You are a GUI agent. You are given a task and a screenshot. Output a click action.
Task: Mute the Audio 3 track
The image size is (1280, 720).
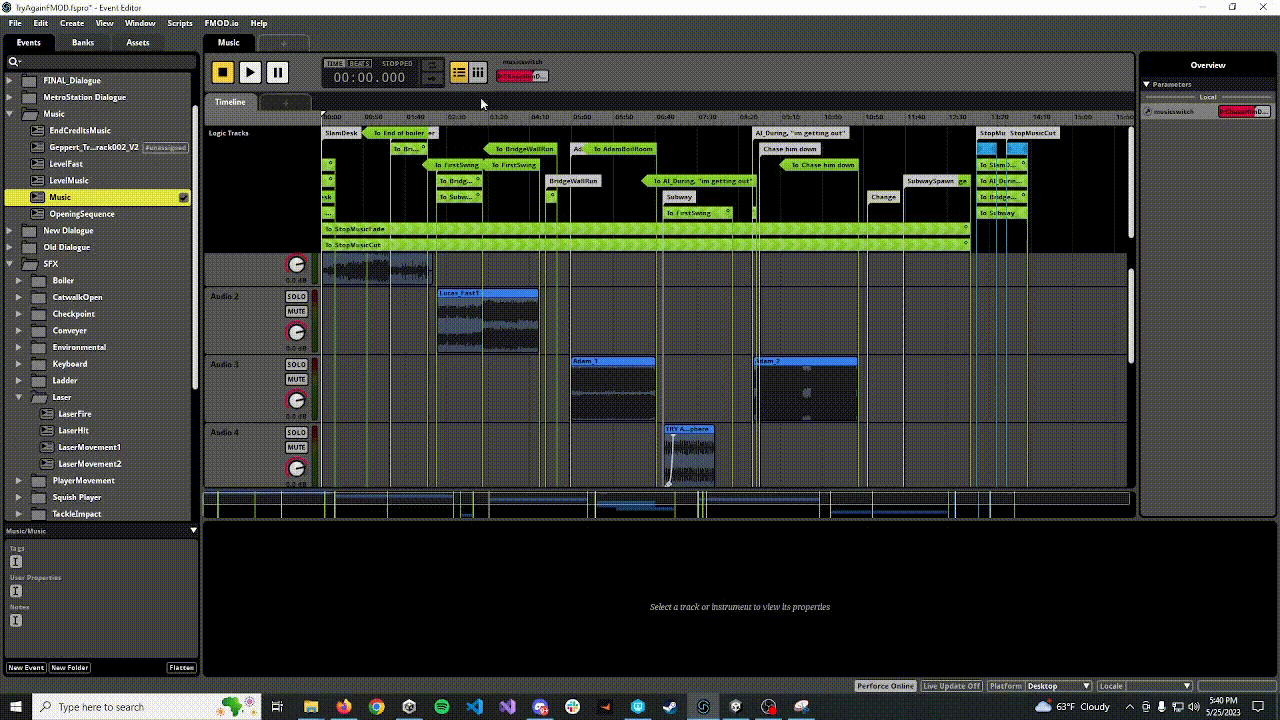(296, 380)
